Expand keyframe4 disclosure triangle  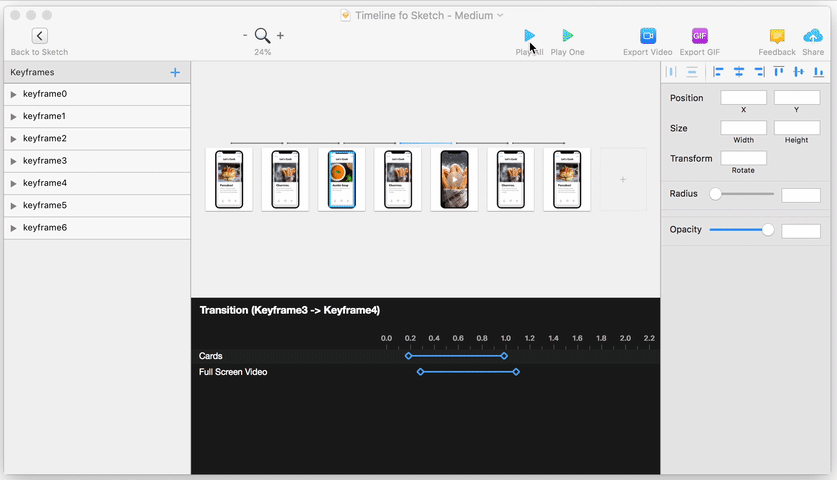pos(13,184)
